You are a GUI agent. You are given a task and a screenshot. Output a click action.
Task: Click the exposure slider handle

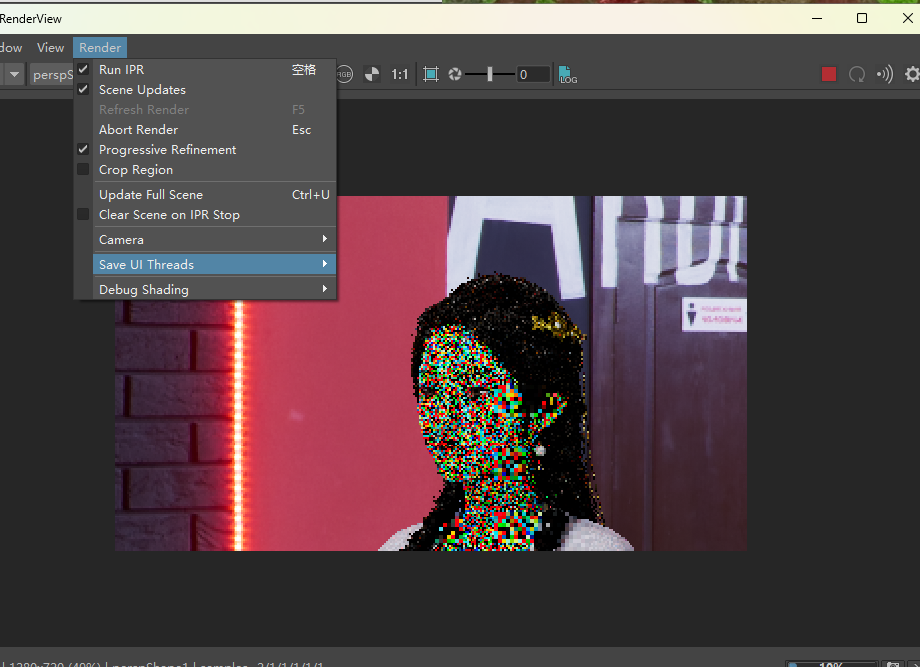(x=490, y=75)
